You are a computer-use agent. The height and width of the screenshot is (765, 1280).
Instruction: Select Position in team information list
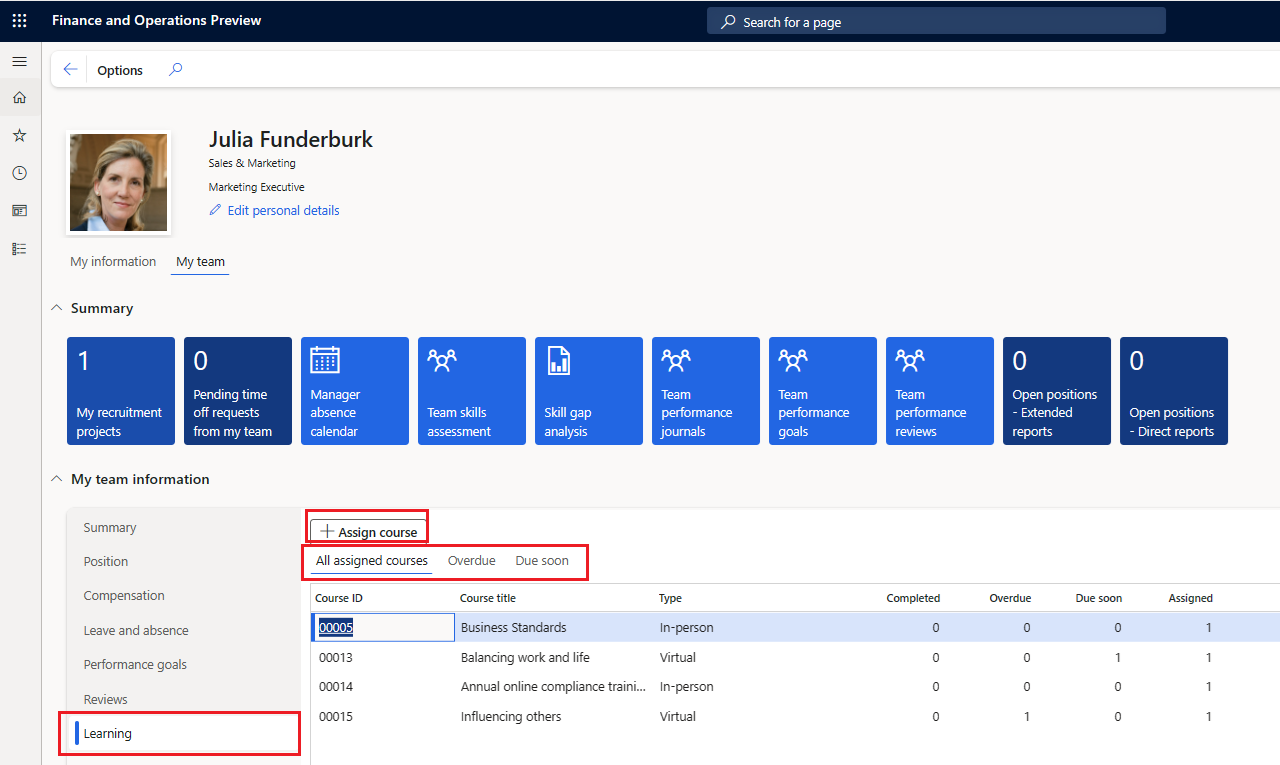click(106, 561)
